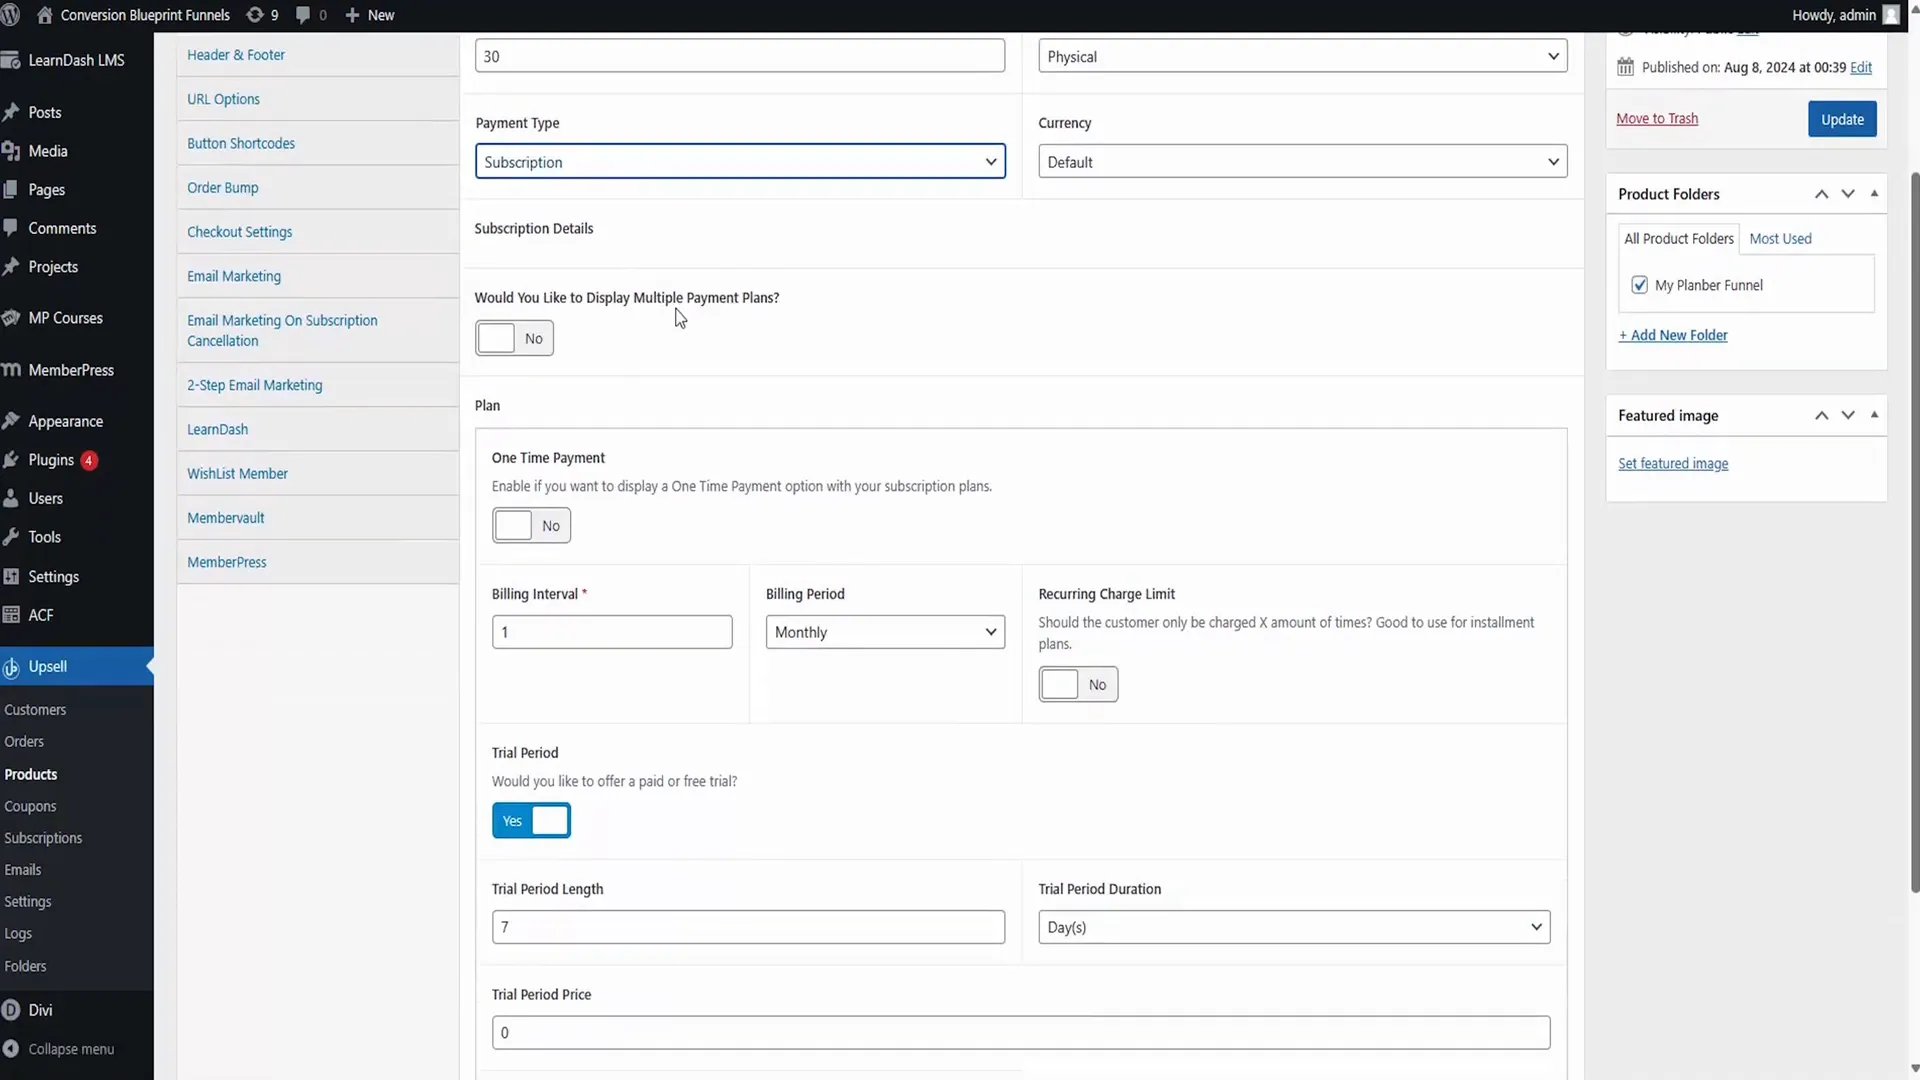Toggle the Recurring Charge Limit switch
The image size is (1920, 1080).
click(1078, 684)
